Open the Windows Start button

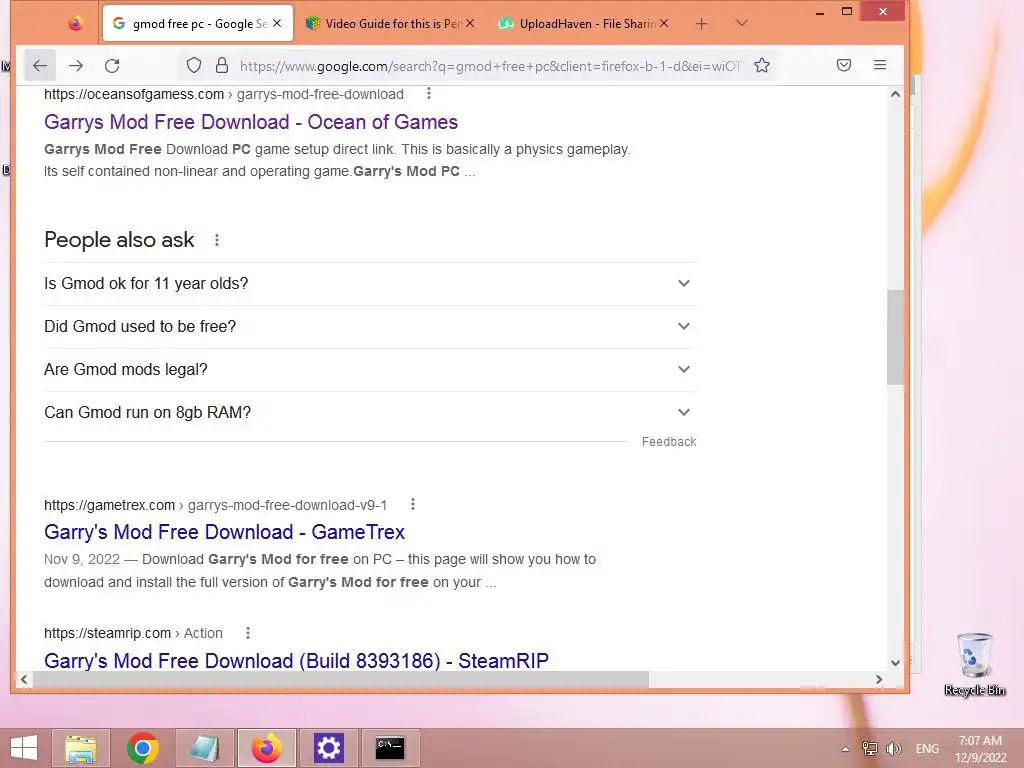[x=24, y=748]
